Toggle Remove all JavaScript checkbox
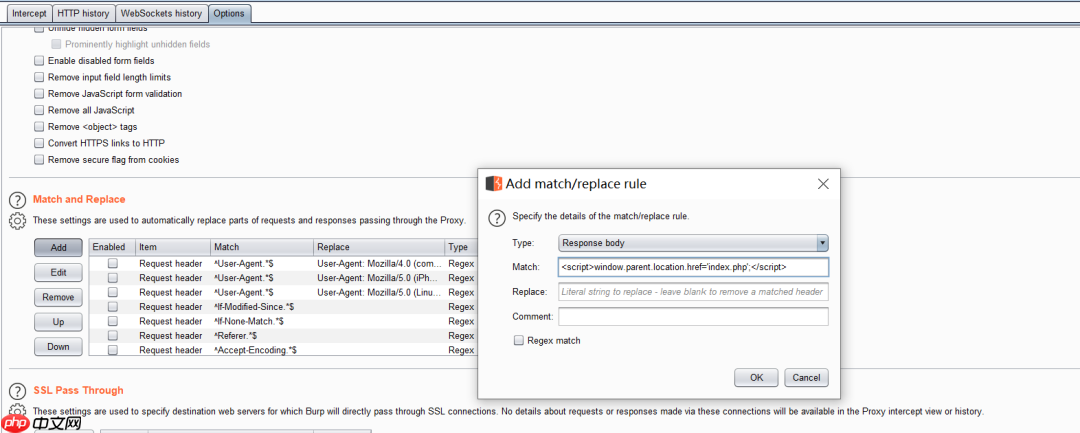The height and width of the screenshot is (433, 1080). point(39,110)
